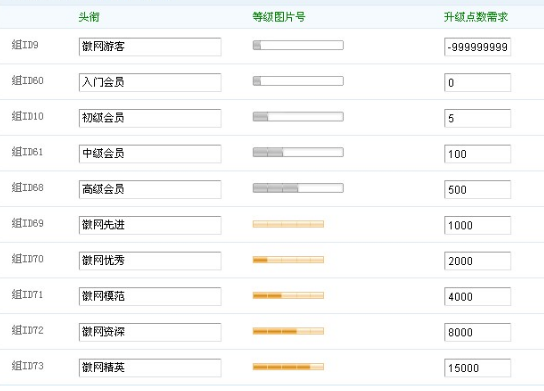This screenshot has height=391, width=544.
Task: Click the 组ID68 row label
Action: (27, 188)
